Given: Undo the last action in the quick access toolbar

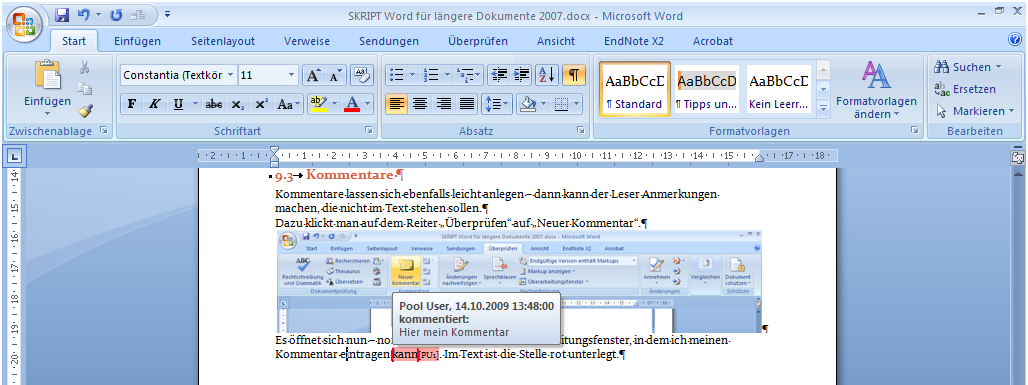Looking at the screenshot, I should point(84,14).
